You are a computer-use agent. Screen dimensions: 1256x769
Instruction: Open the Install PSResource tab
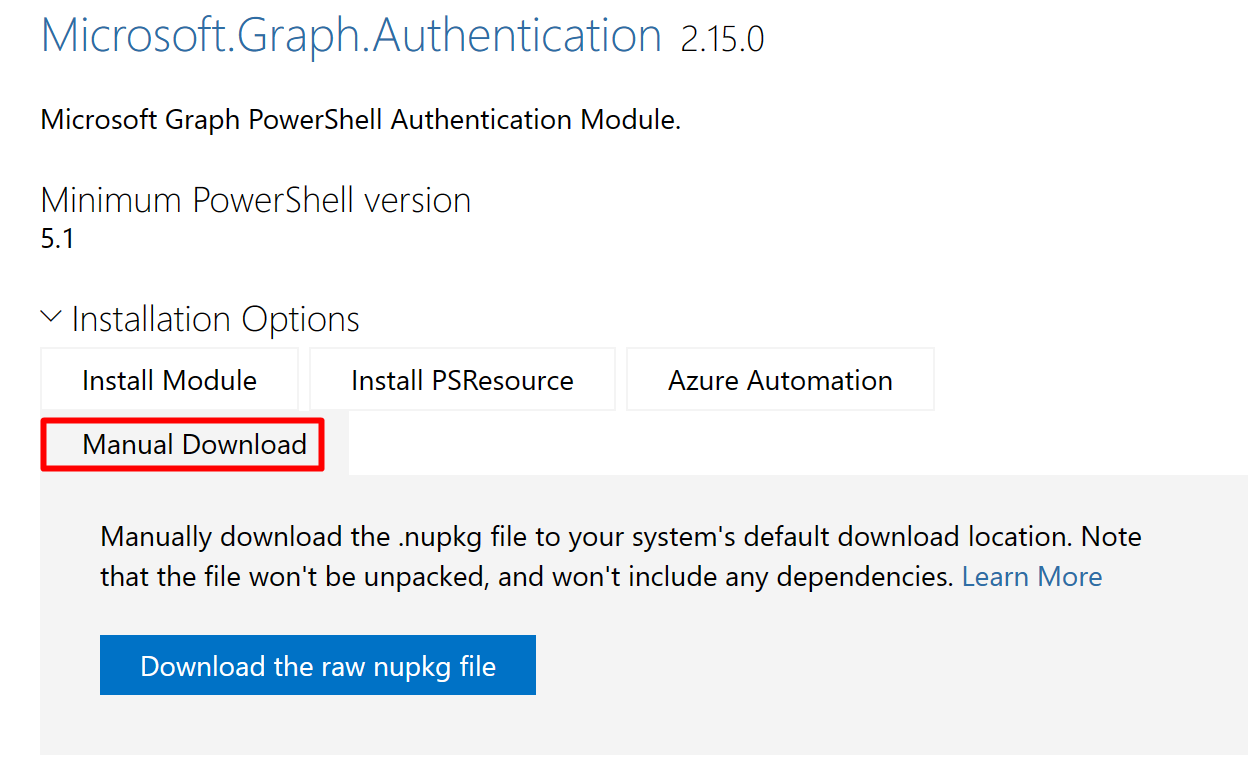pos(462,380)
